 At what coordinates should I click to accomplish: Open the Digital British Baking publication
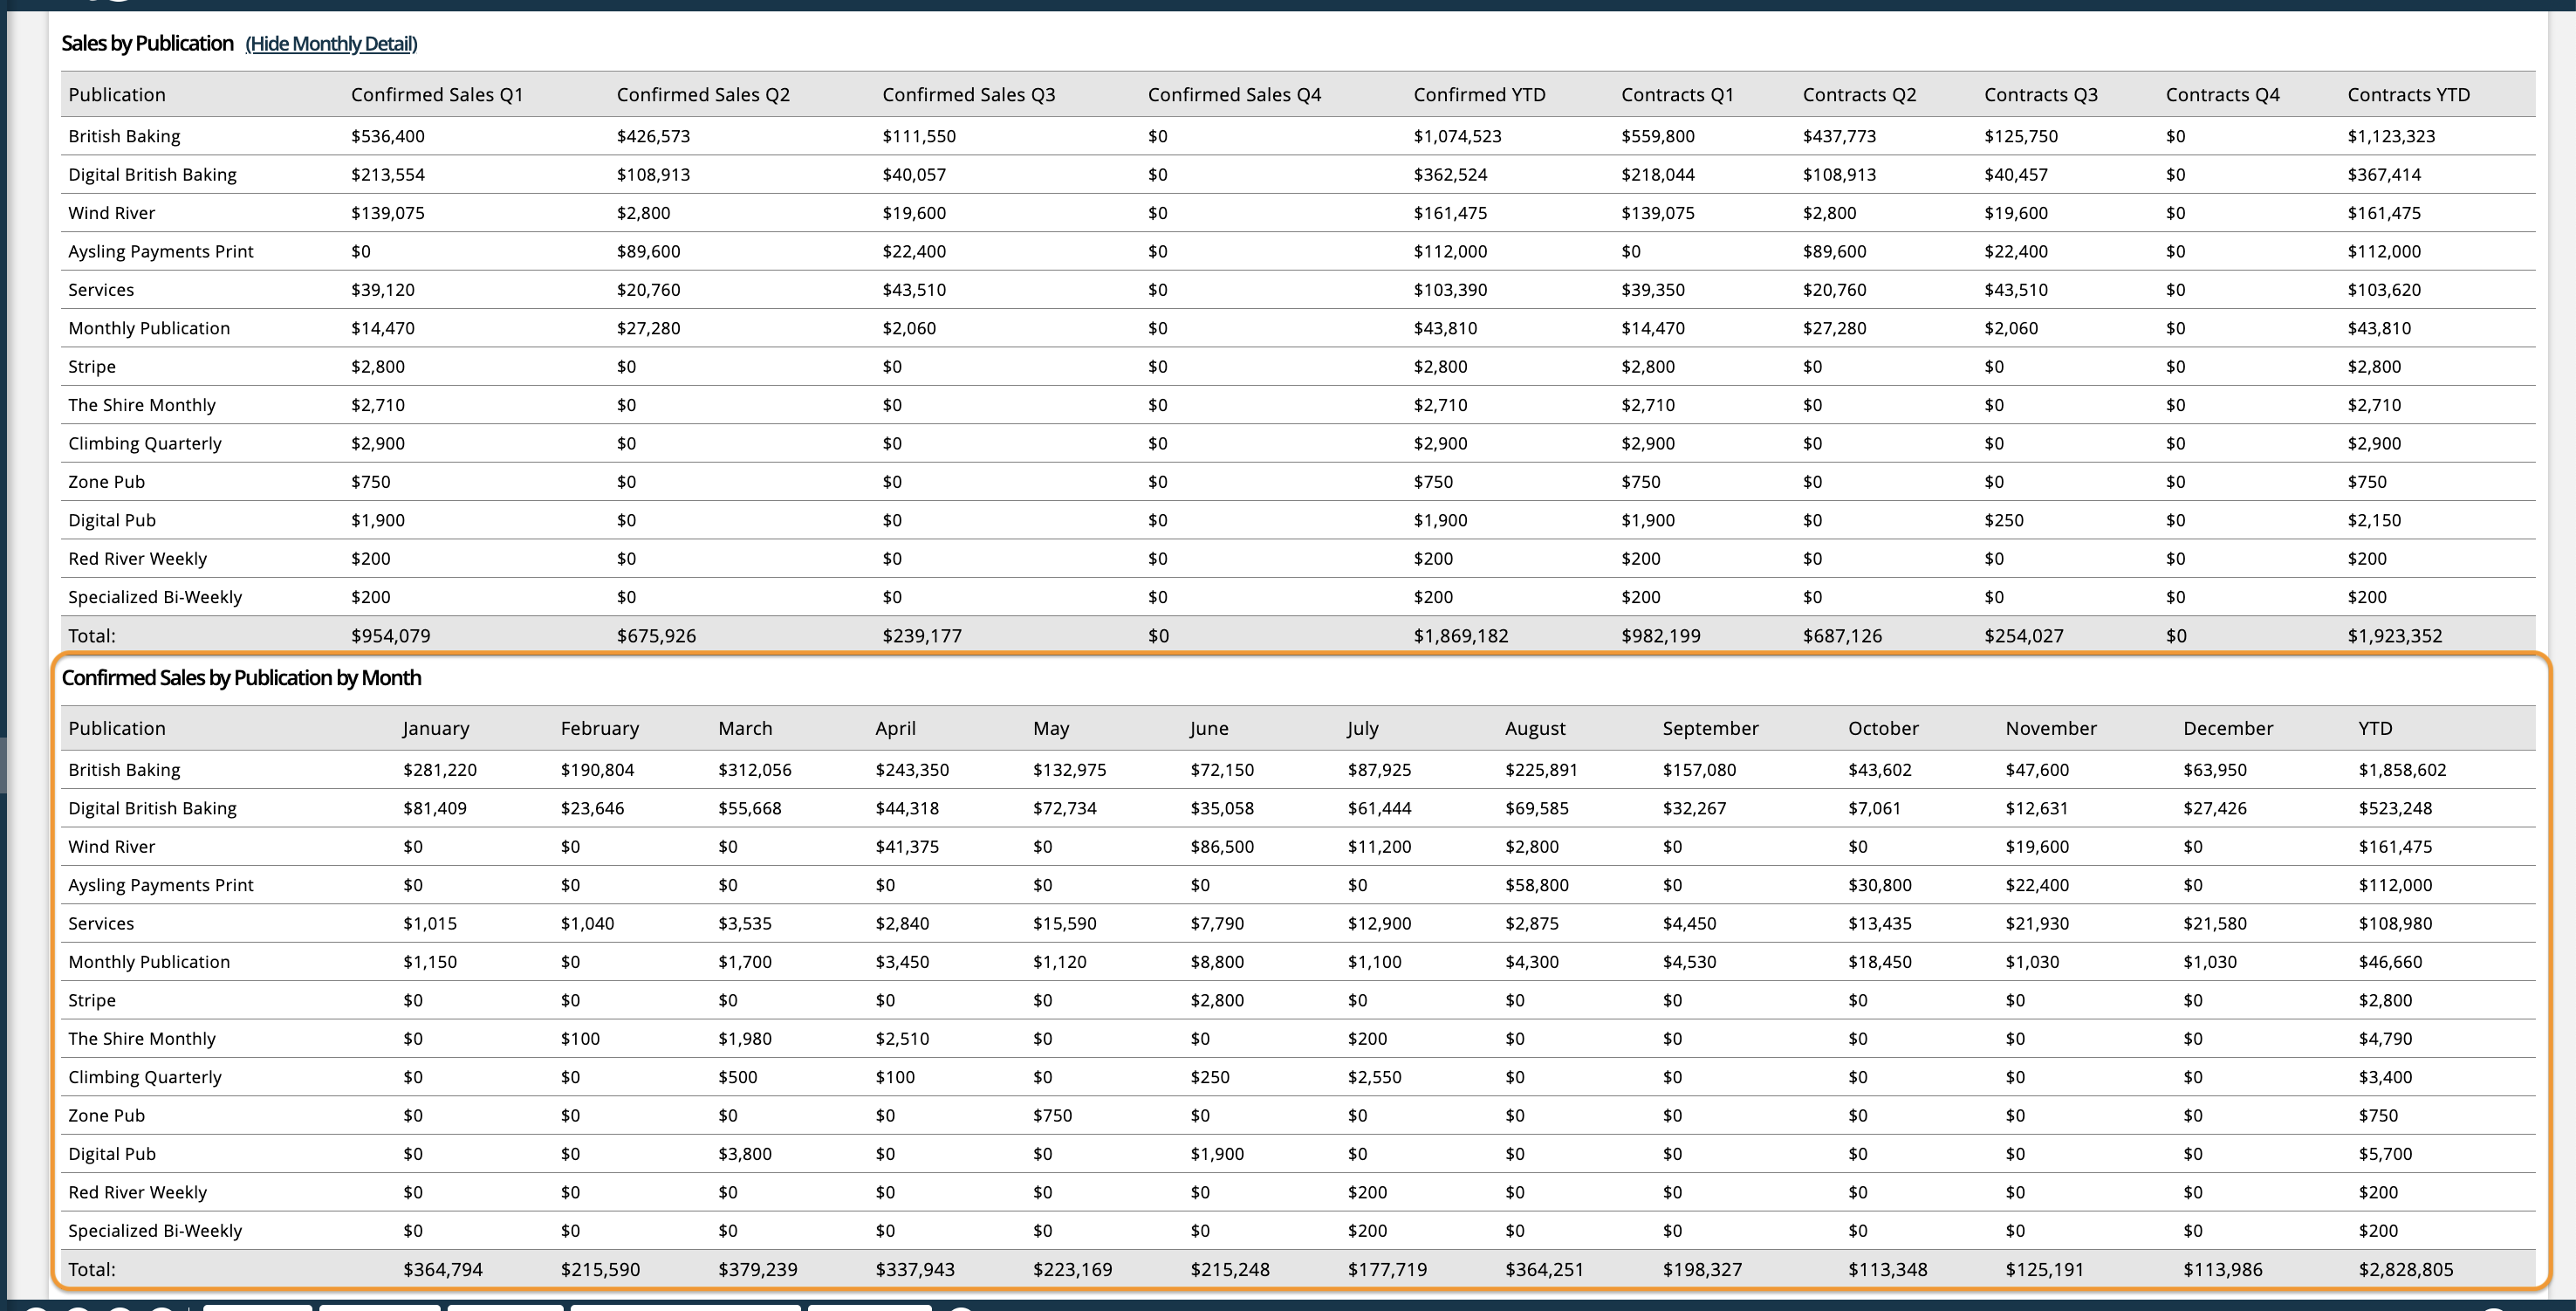pyautogui.click(x=152, y=174)
